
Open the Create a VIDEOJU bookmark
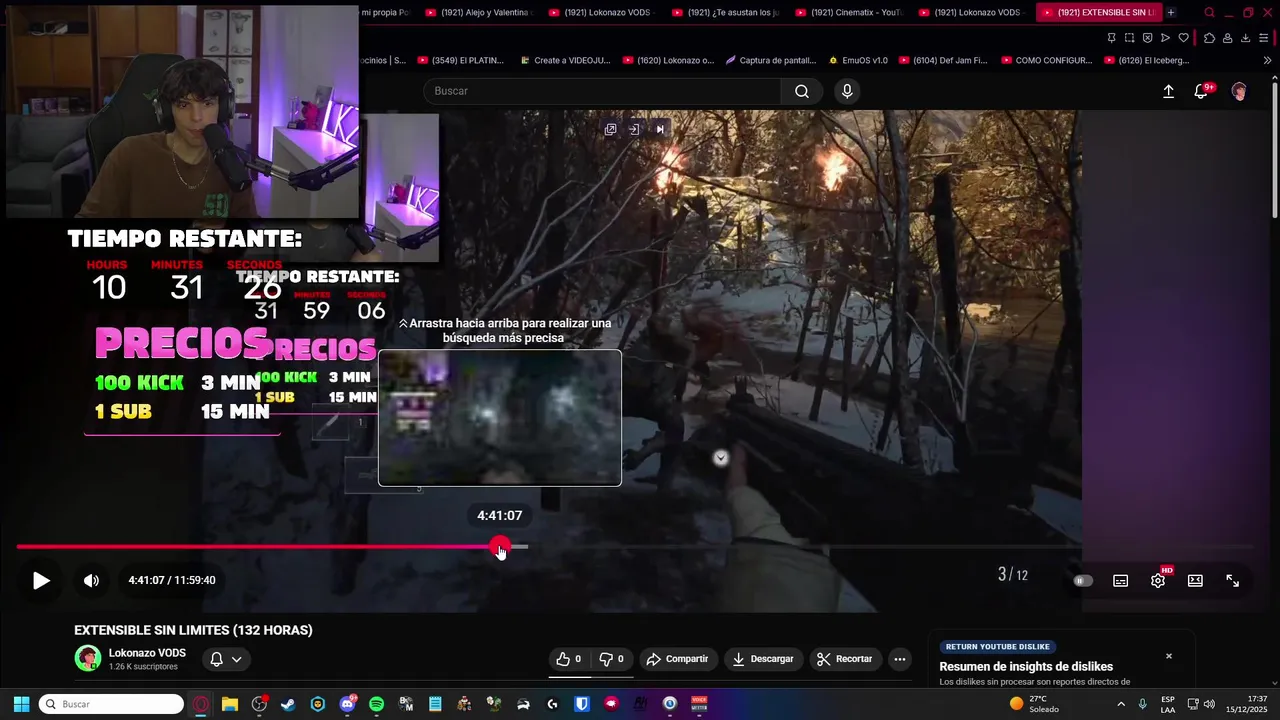(x=564, y=60)
